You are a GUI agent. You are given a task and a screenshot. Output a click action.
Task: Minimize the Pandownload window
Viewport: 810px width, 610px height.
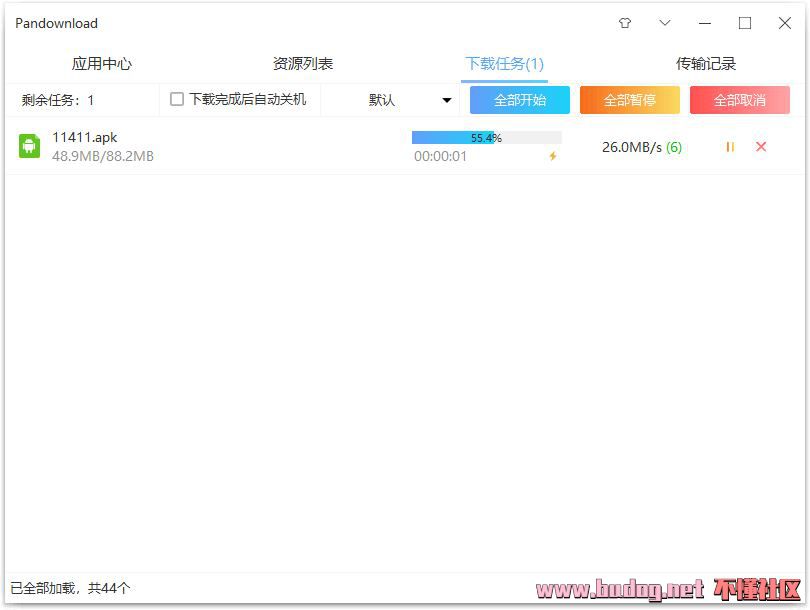(x=705, y=23)
